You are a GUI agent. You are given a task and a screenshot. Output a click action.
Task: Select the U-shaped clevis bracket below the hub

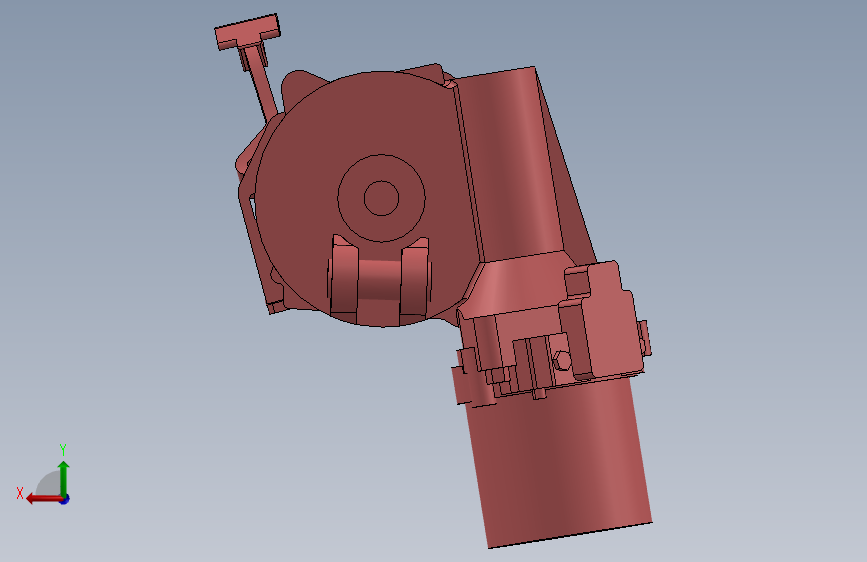pos(380,280)
